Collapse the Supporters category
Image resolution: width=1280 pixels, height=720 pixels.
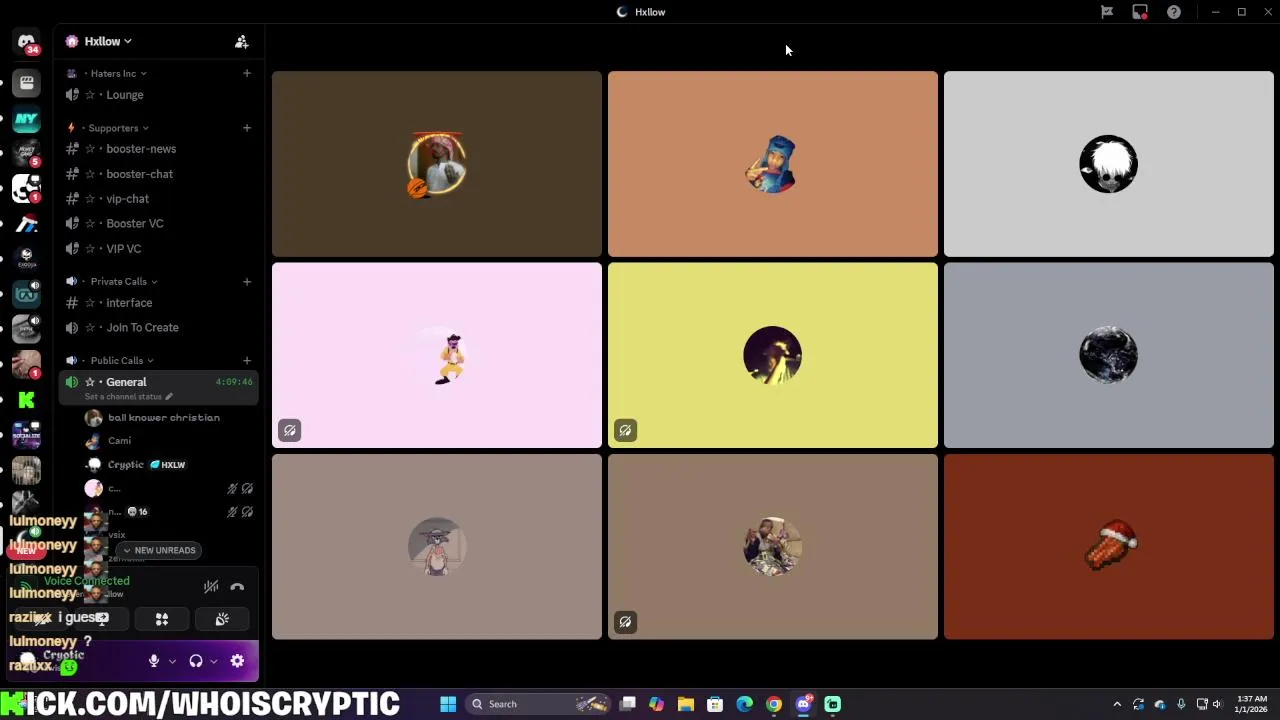coord(118,128)
